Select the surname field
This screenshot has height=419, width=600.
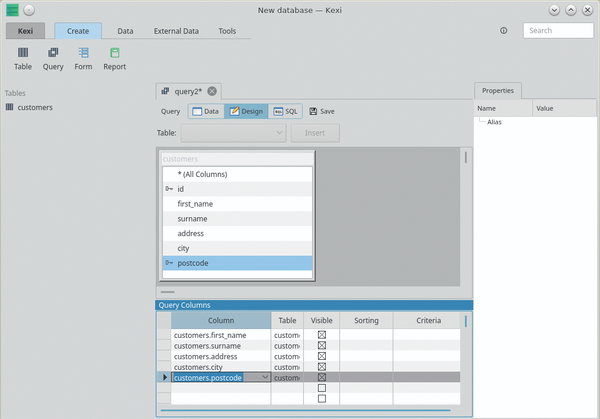coord(237,219)
